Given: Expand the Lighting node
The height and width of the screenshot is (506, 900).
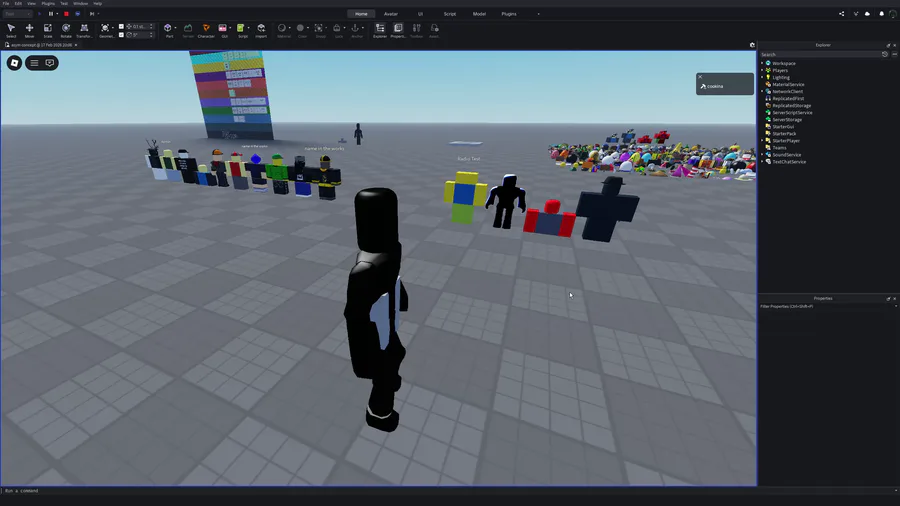Looking at the screenshot, I should click(x=762, y=77).
